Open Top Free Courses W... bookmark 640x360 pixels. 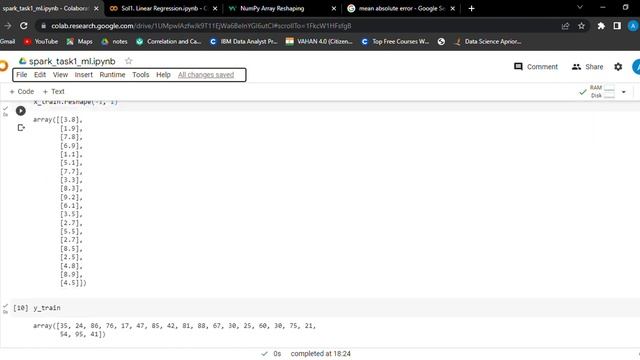click(x=395, y=41)
